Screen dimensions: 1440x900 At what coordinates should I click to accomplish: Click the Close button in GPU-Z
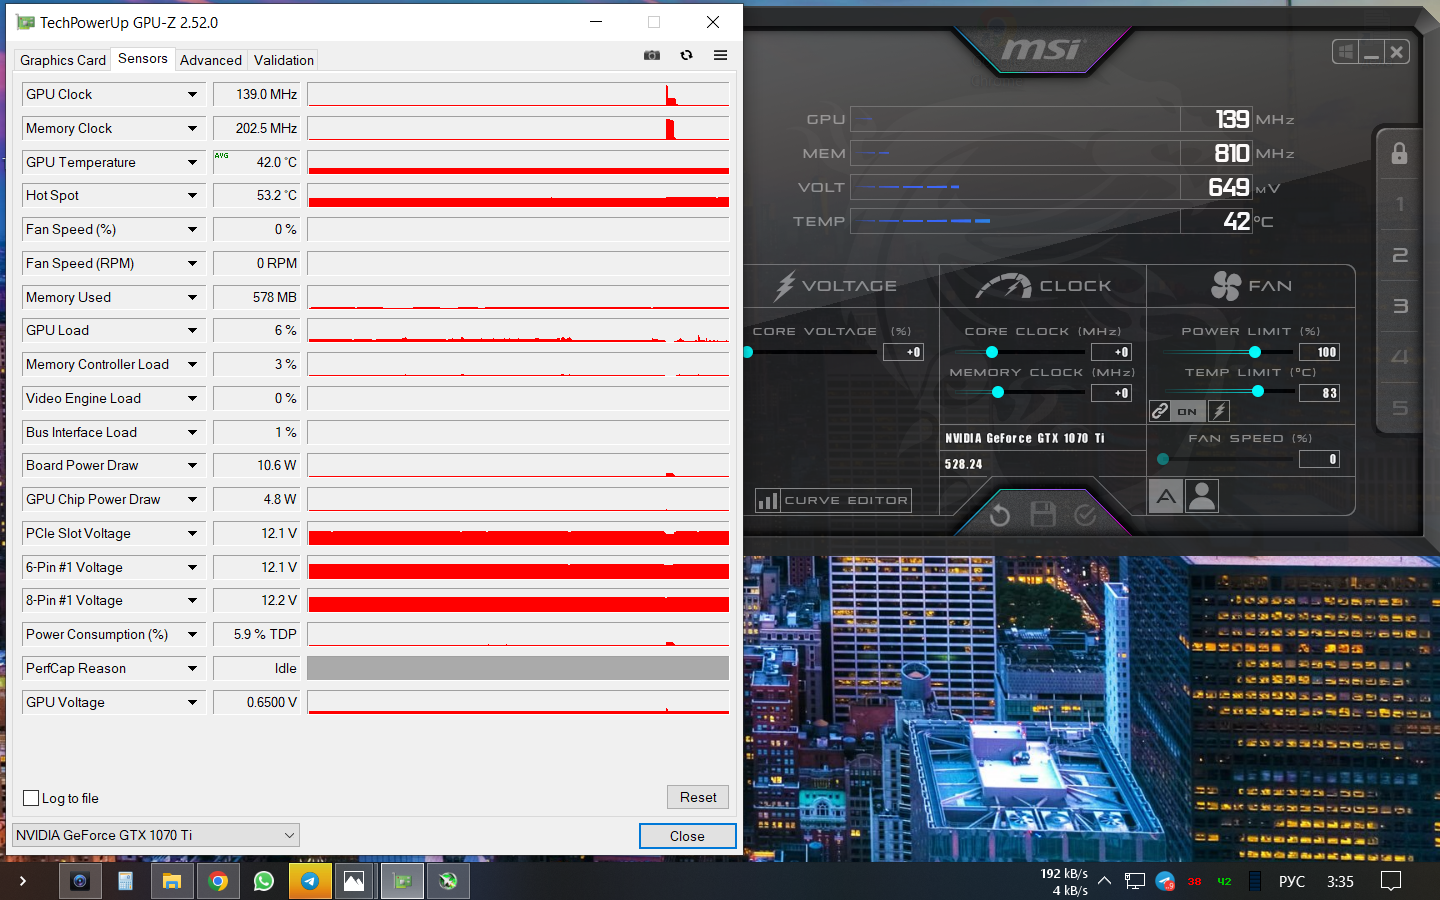coord(687,836)
